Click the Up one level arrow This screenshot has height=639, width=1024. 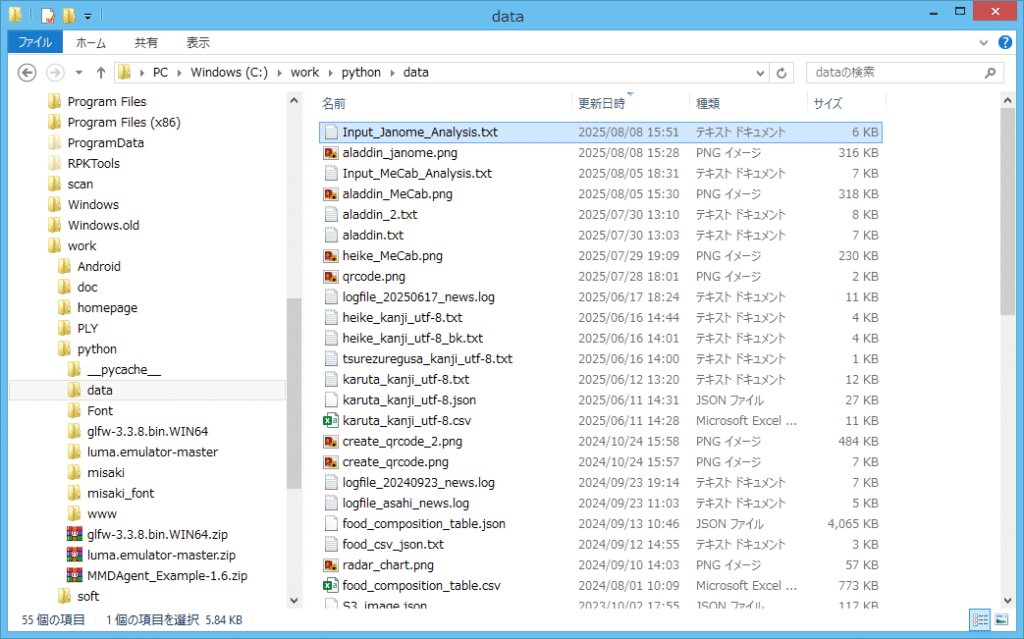point(101,73)
